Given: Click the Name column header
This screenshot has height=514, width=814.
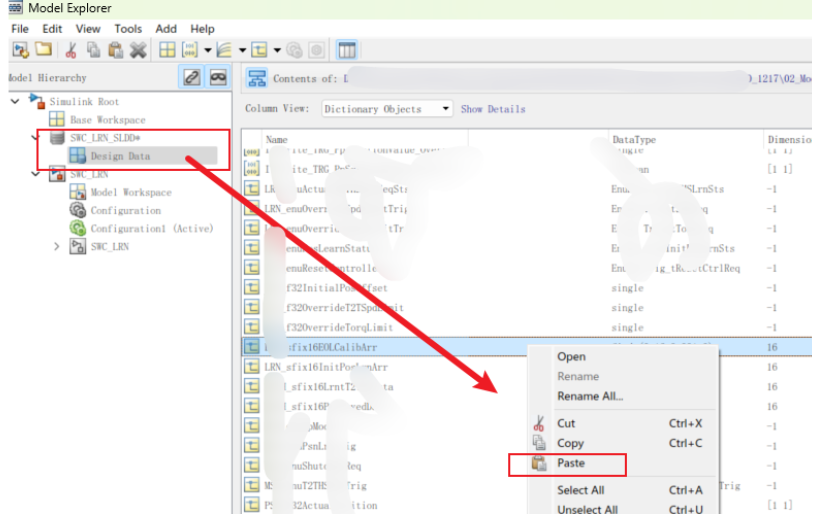Looking at the screenshot, I should point(277,140).
